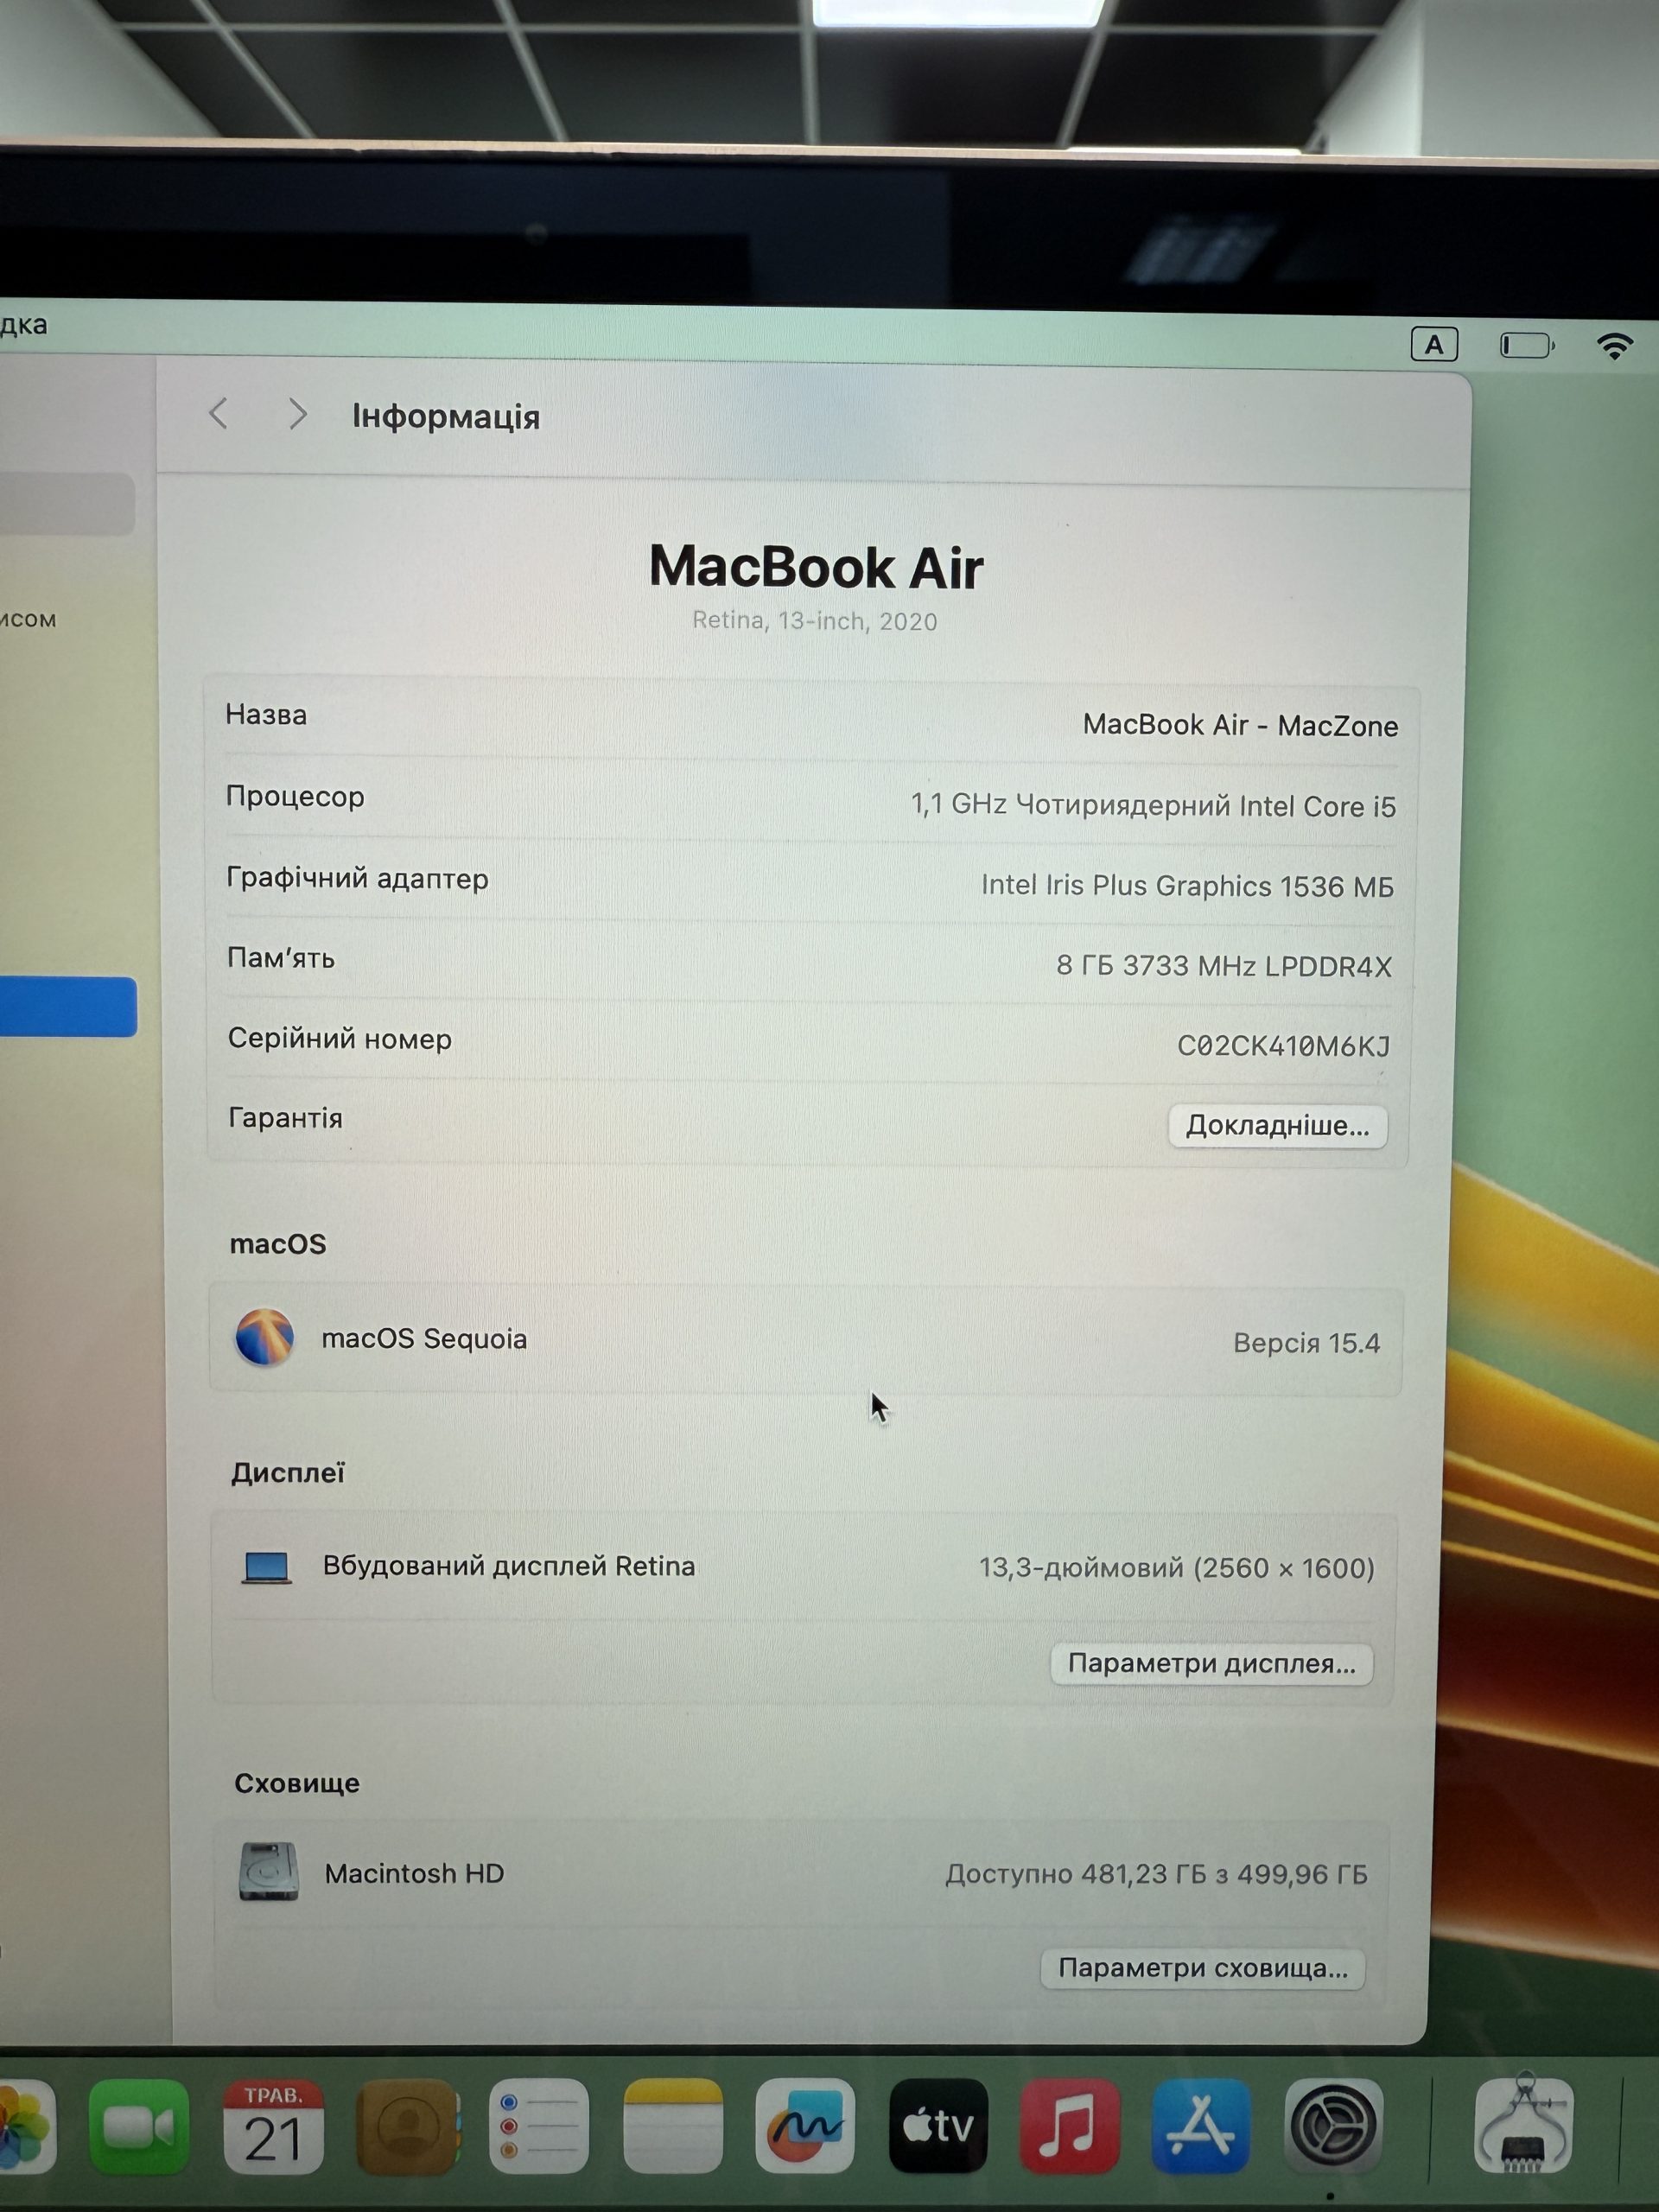Image resolution: width=1659 pixels, height=2212 pixels.
Task: Go back with the left chevron arrow
Action: tap(219, 413)
